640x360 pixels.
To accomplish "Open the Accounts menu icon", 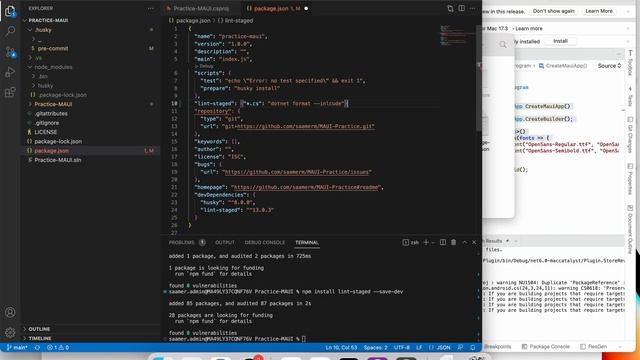I will click(10, 312).
